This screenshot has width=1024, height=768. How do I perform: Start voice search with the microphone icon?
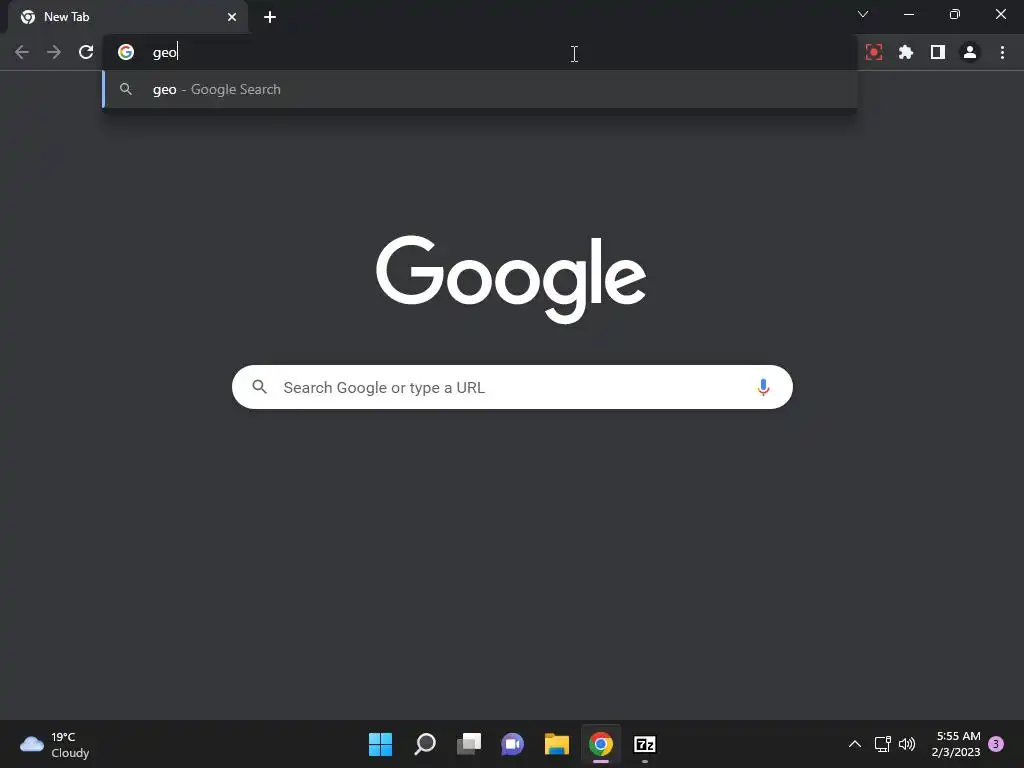coord(763,387)
